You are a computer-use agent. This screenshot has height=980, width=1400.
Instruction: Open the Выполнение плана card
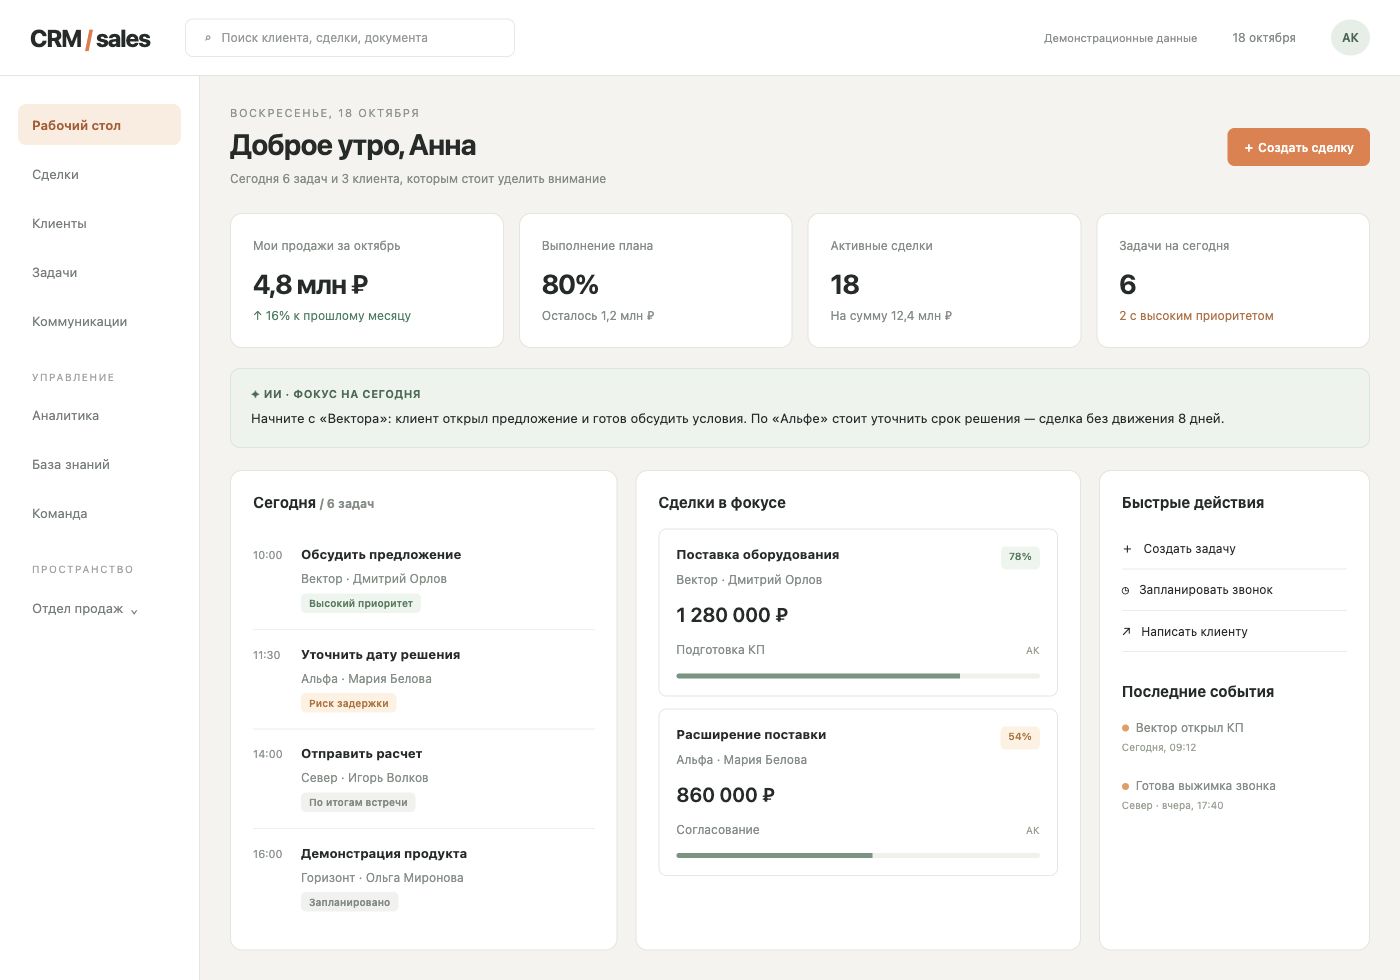pyautogui.click(x=655, y=280)
